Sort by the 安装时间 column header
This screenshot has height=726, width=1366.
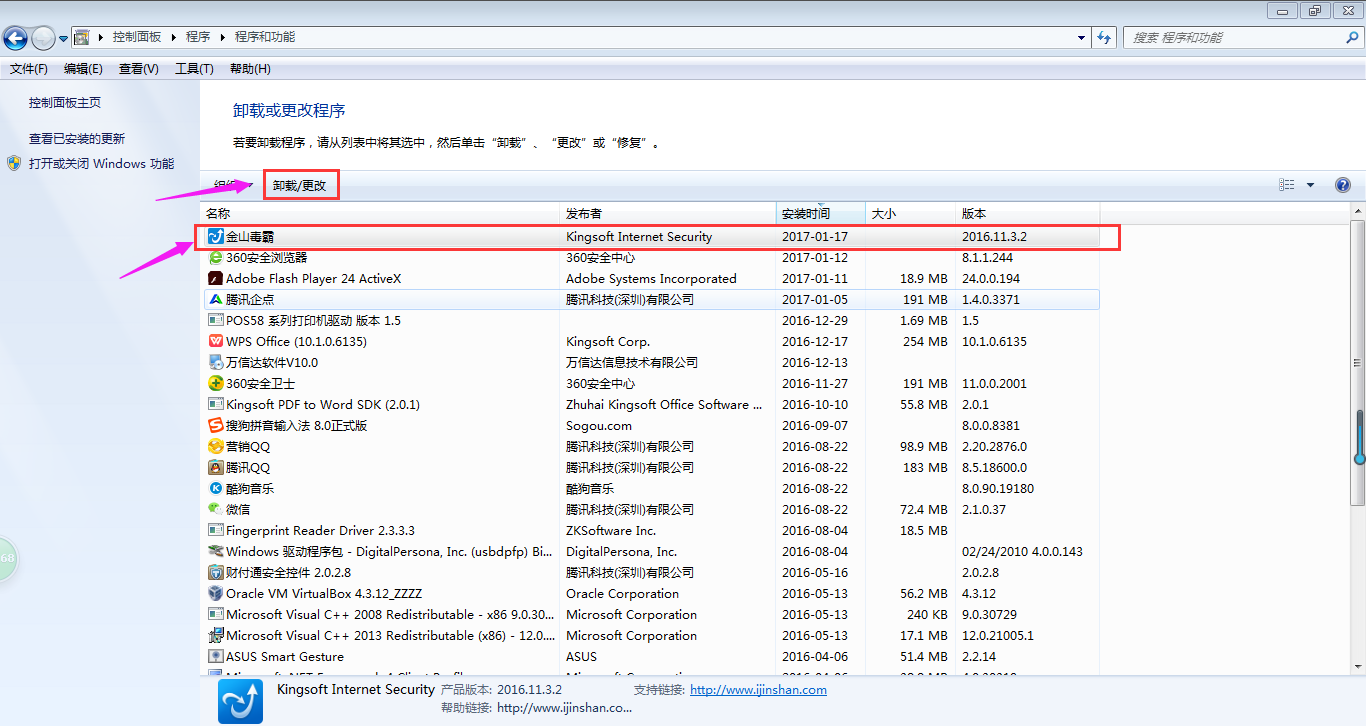pos(821,214)
